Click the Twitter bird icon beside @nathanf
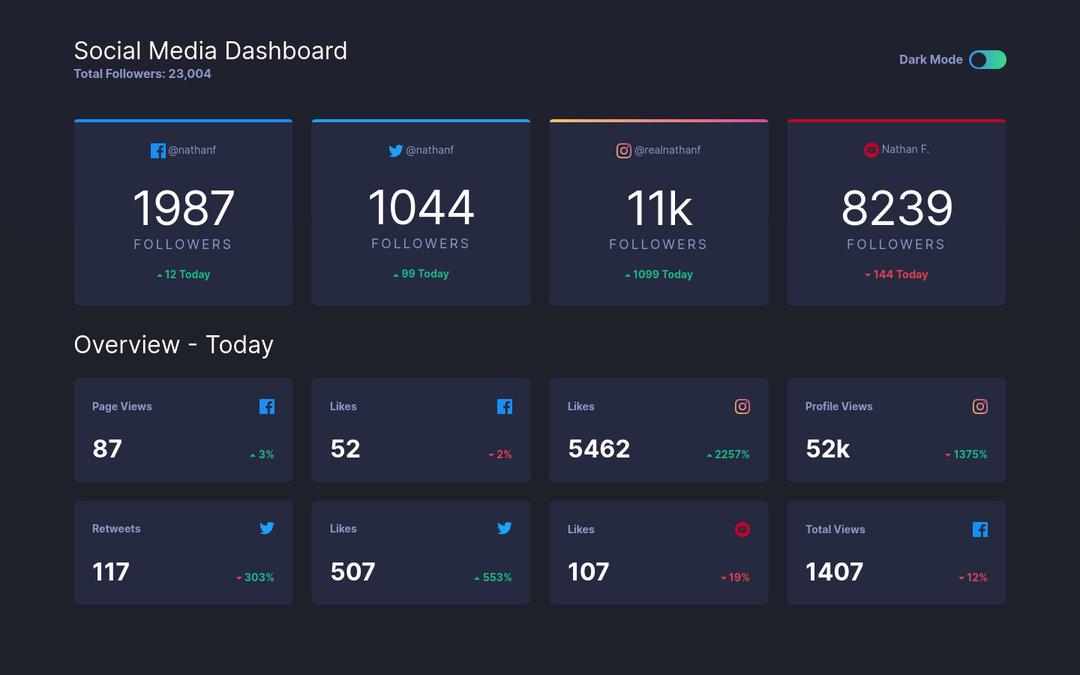Screen dimensions: 1080x675 [x=396, y=151]
